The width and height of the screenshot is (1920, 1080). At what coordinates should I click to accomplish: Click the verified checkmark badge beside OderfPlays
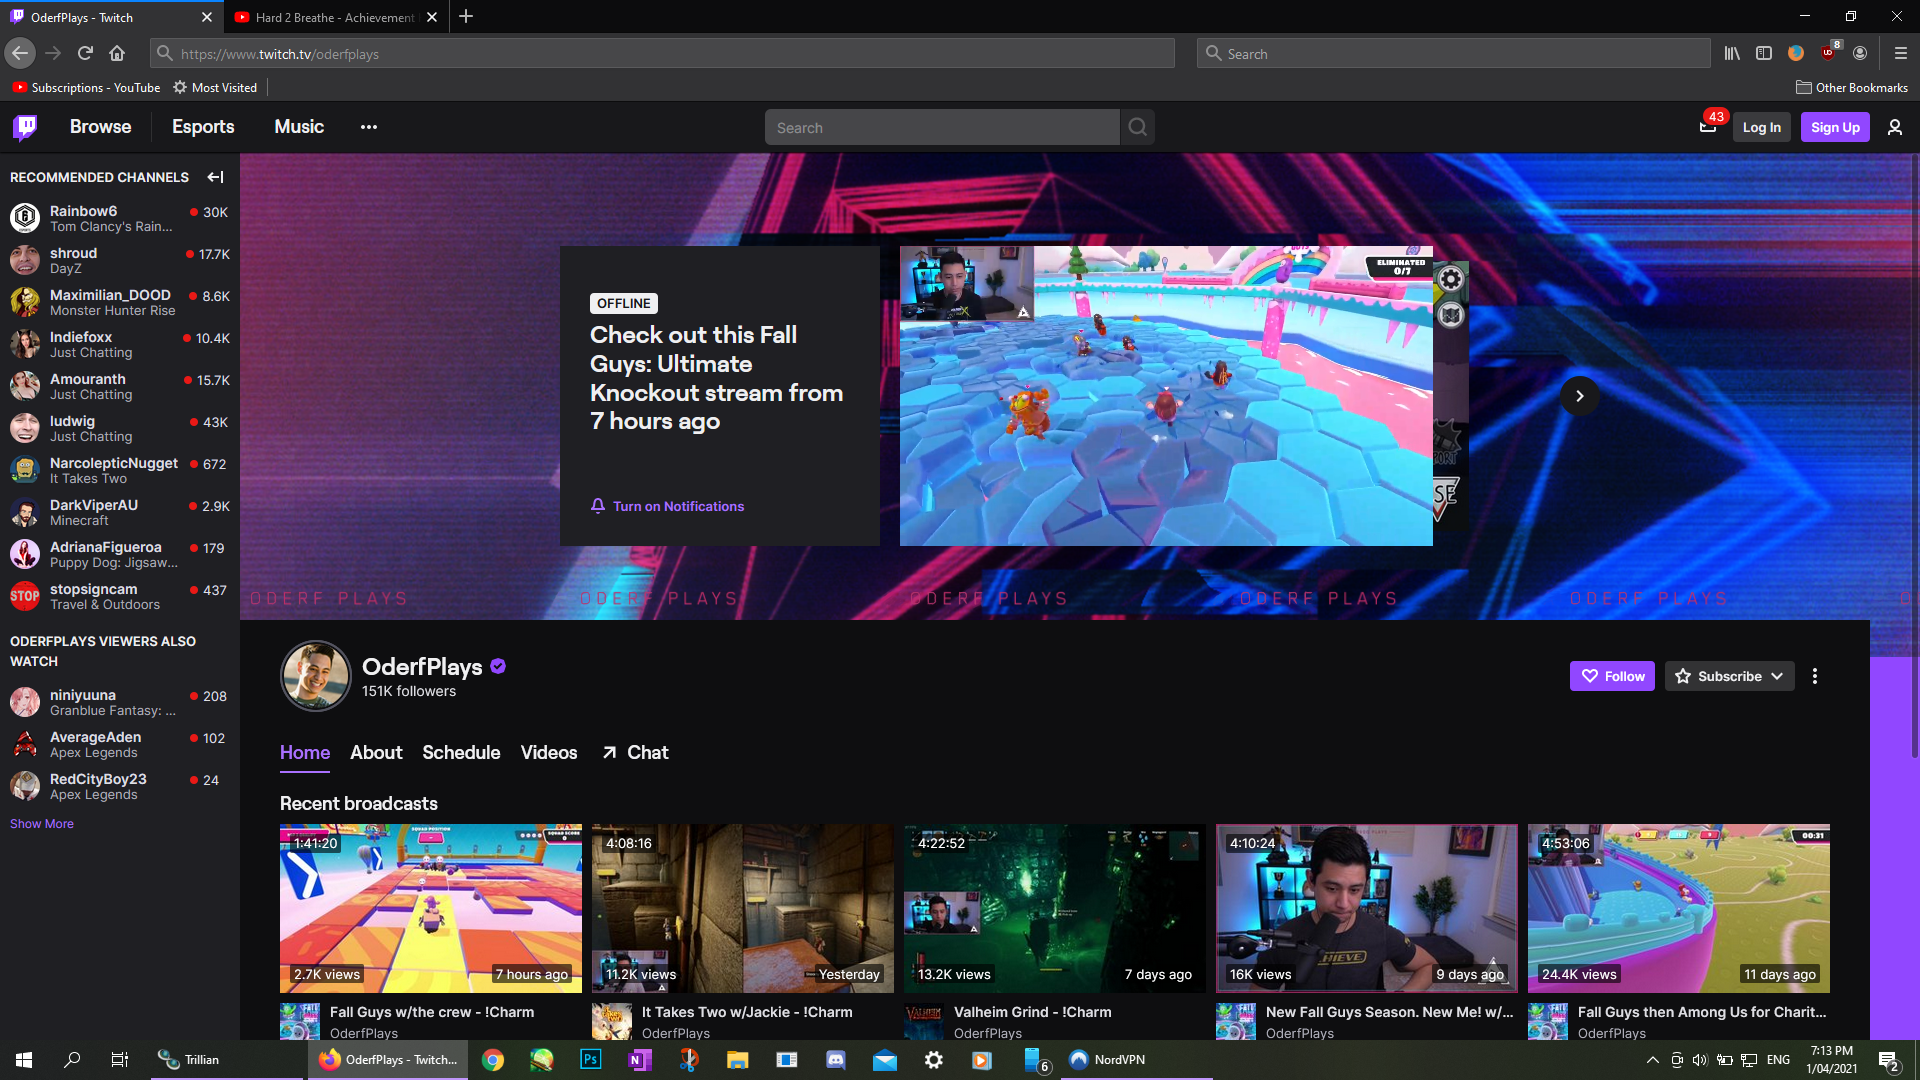click(x=498, y=665)
